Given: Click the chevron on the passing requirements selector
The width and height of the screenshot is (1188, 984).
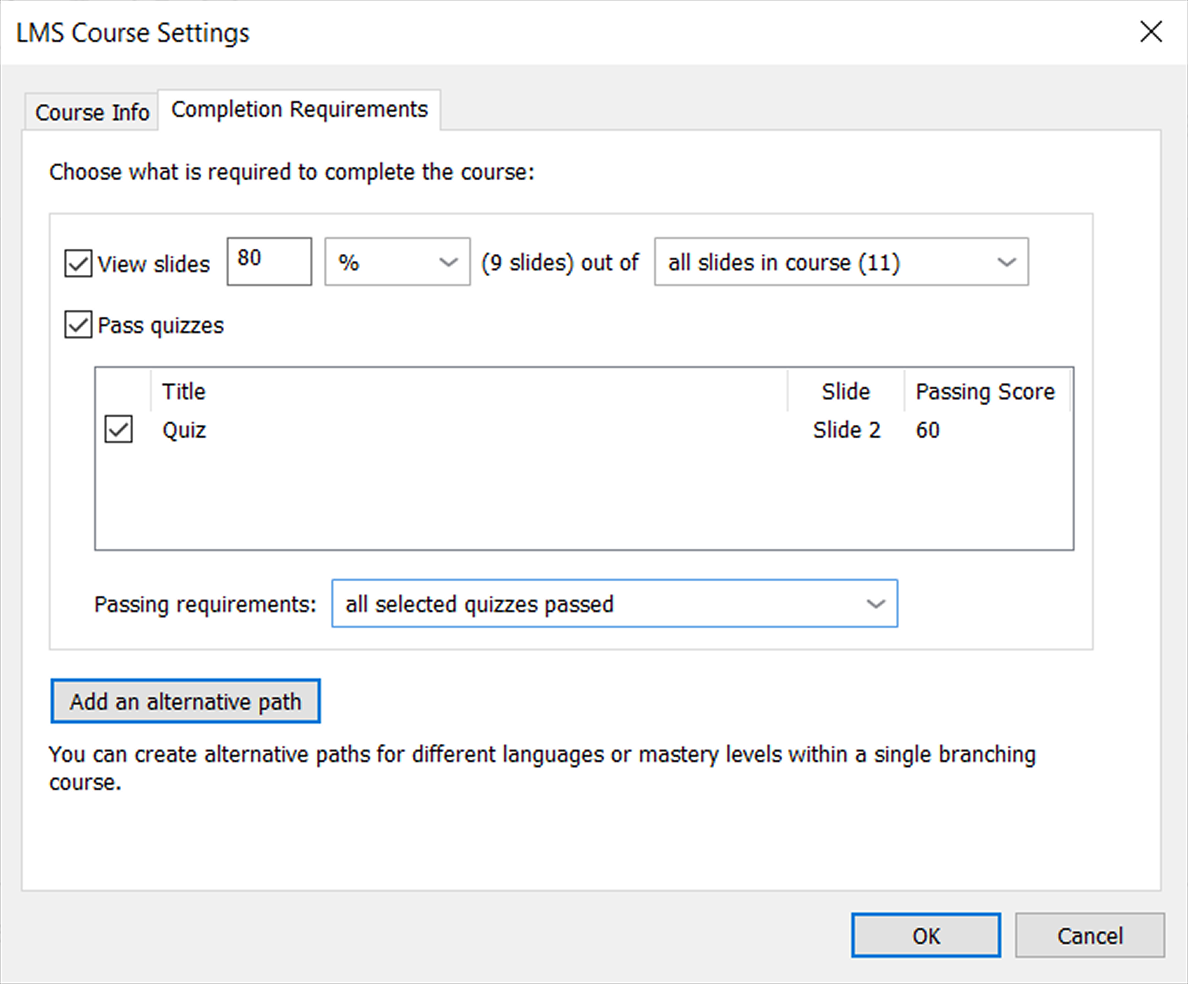Looking at the screenshot, I should [876, 603].
